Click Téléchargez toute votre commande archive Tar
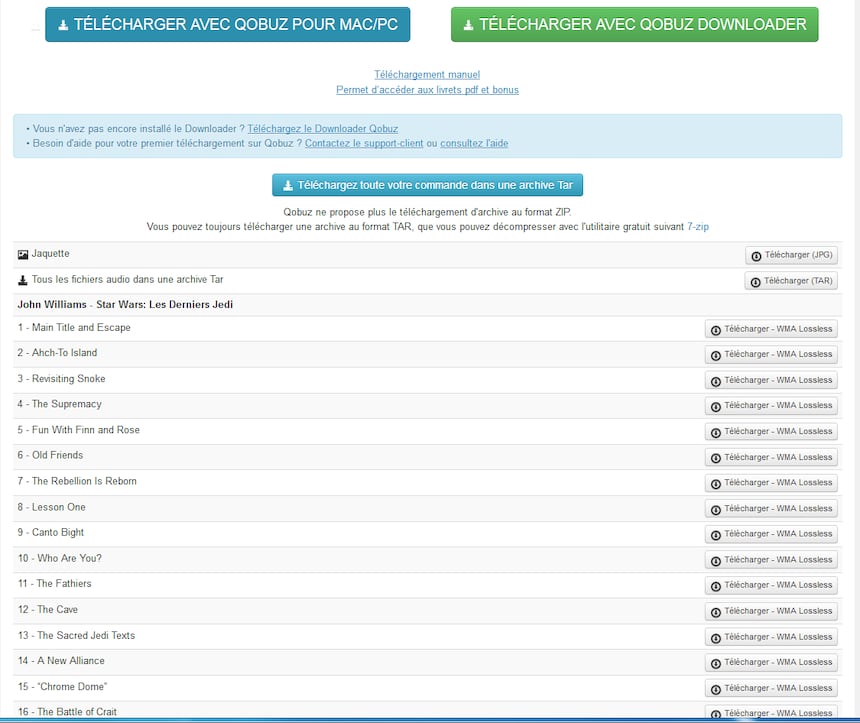This screenshot has height=723, width=860. 427,185
